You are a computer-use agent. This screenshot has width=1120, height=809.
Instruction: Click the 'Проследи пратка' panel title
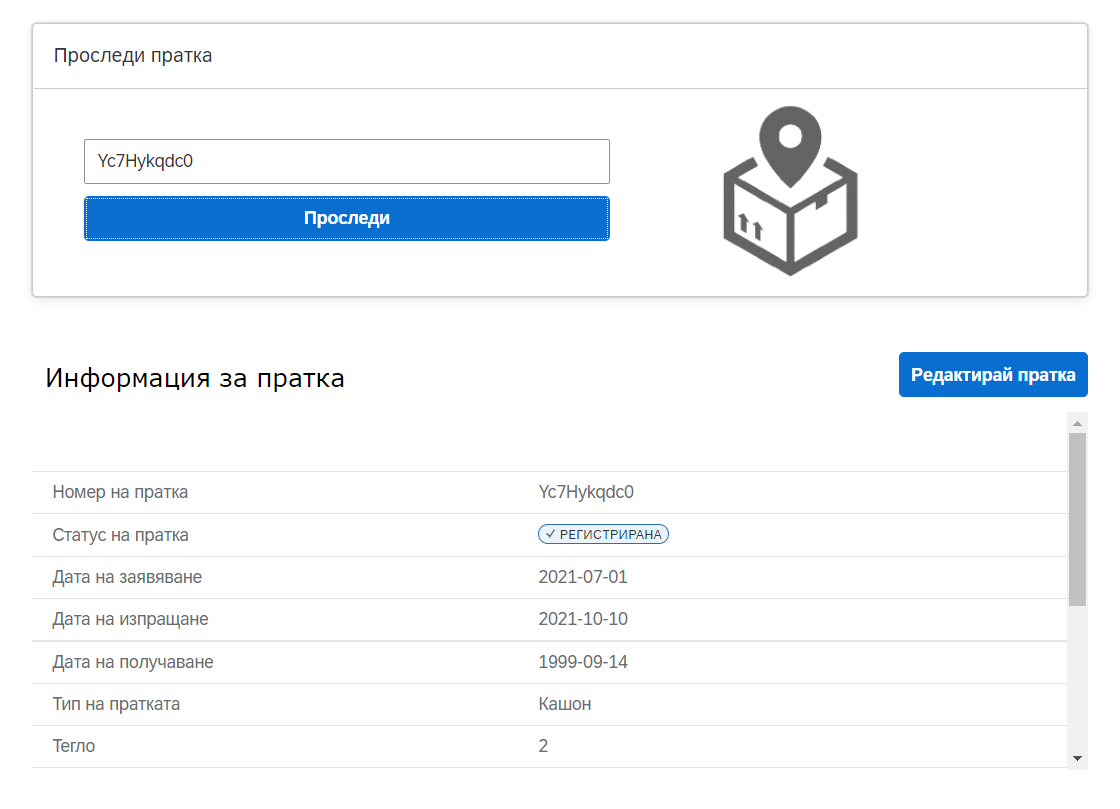[133, 56]
